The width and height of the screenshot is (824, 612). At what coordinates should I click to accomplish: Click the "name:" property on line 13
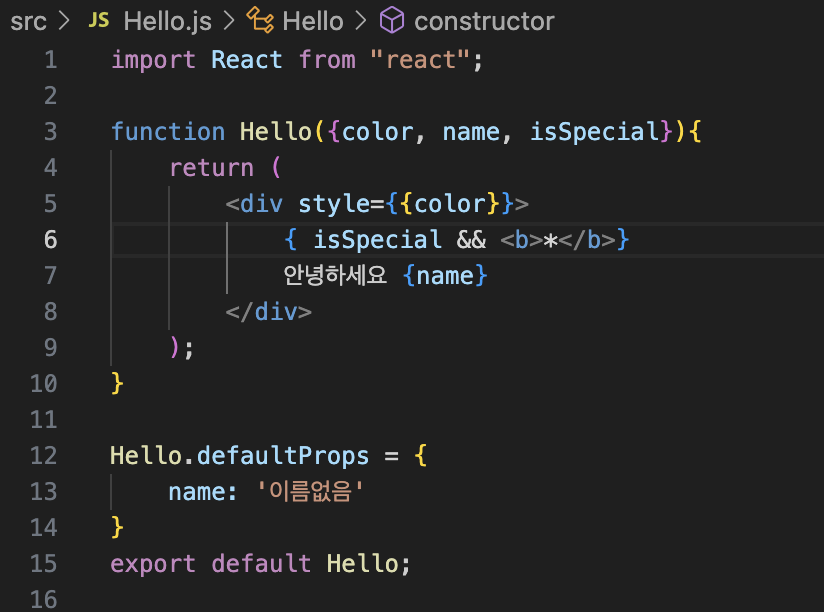[203, 492]
